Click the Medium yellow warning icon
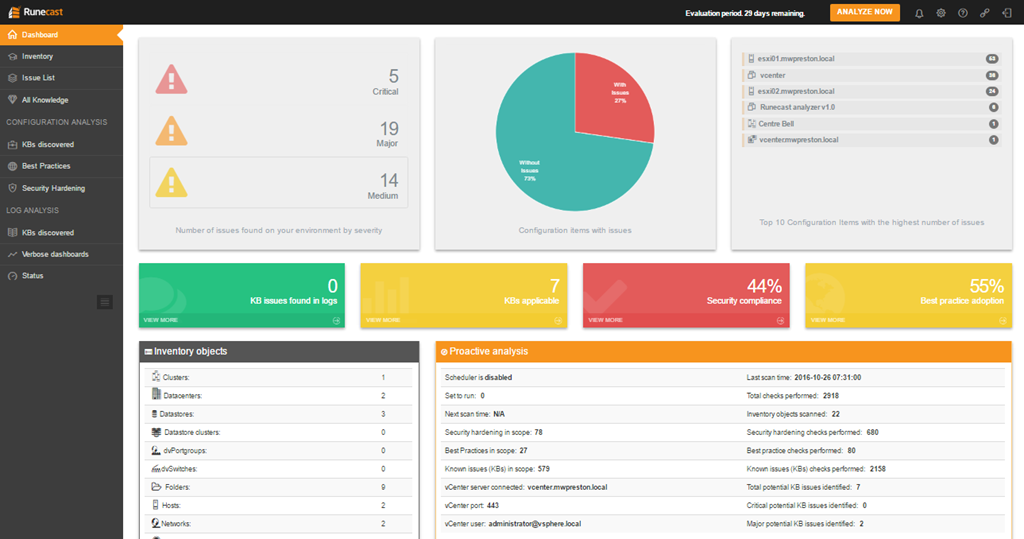The width and height of the screenshot is (1024, 539). 171,183
